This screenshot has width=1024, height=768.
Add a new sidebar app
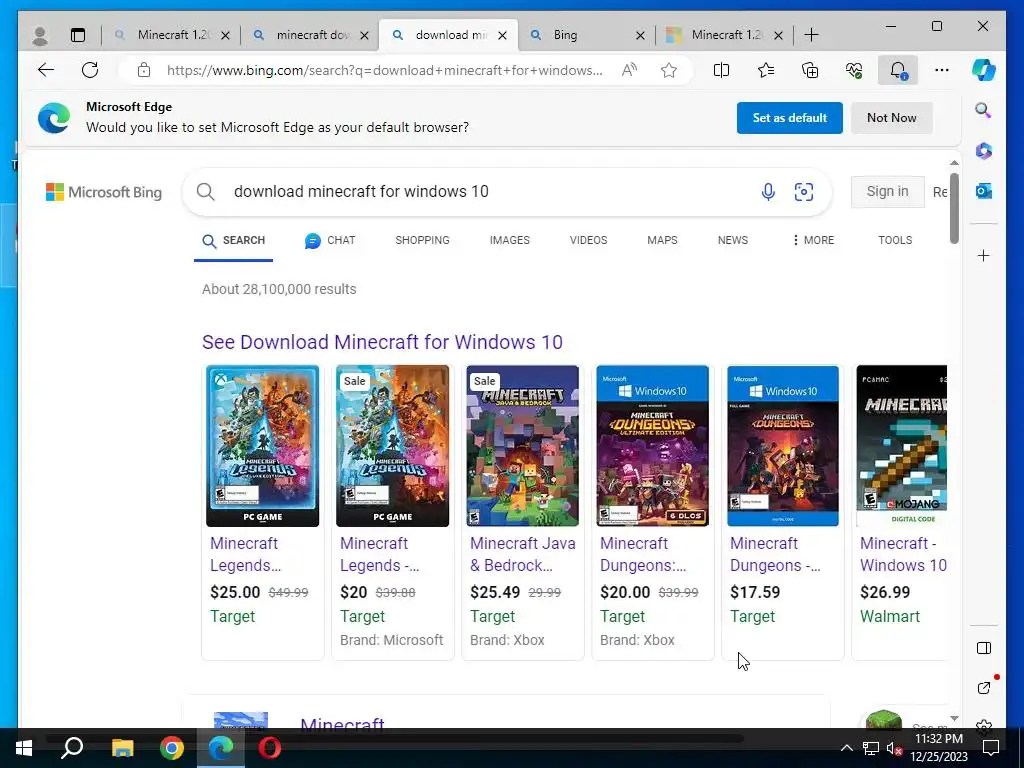click(x=984, y=255)
